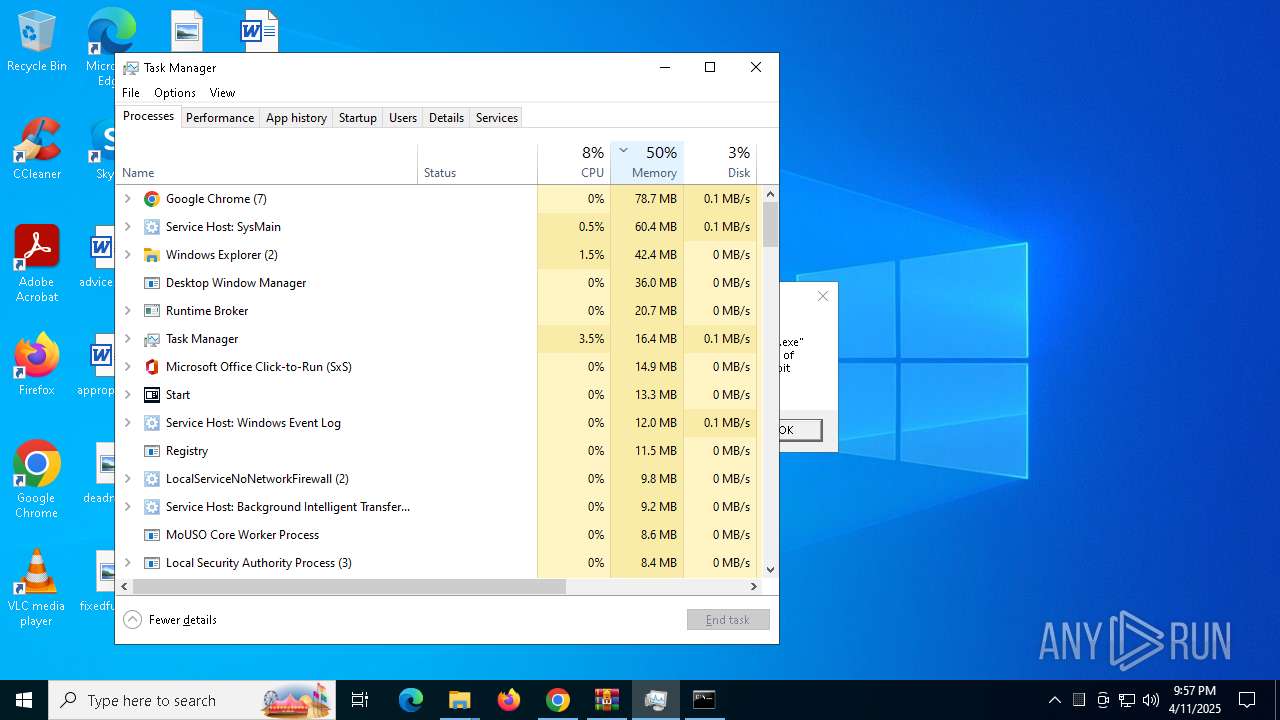Click the scroll down arrow of process list
The width and height of the screenshot is (1280, 720).
coord(771,570)
